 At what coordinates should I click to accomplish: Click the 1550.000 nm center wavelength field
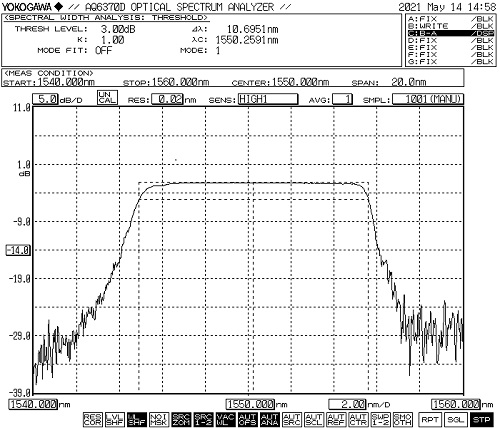click(250, 404)
